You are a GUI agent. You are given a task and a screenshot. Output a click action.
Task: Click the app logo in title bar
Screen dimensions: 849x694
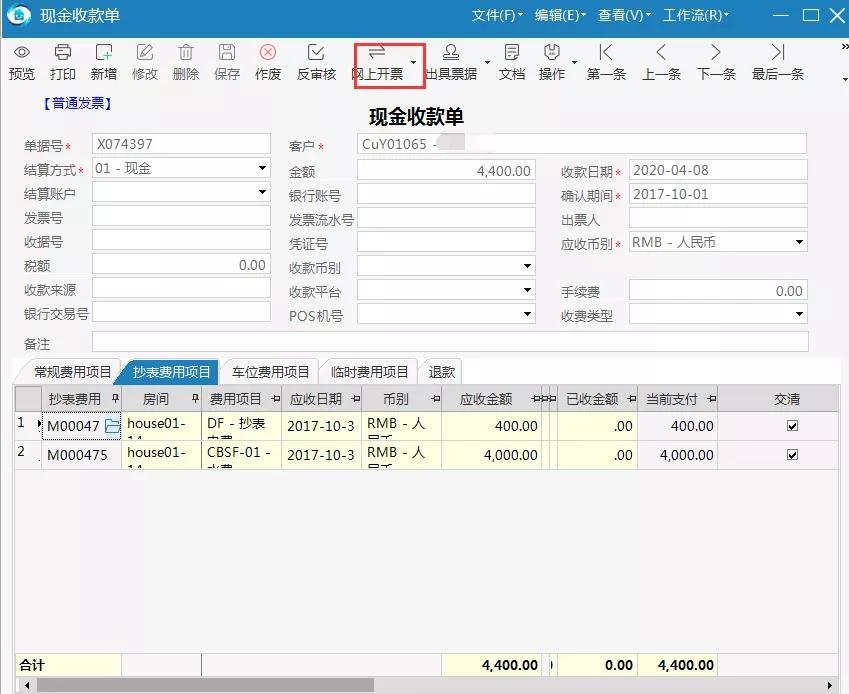tap(19, 15)
